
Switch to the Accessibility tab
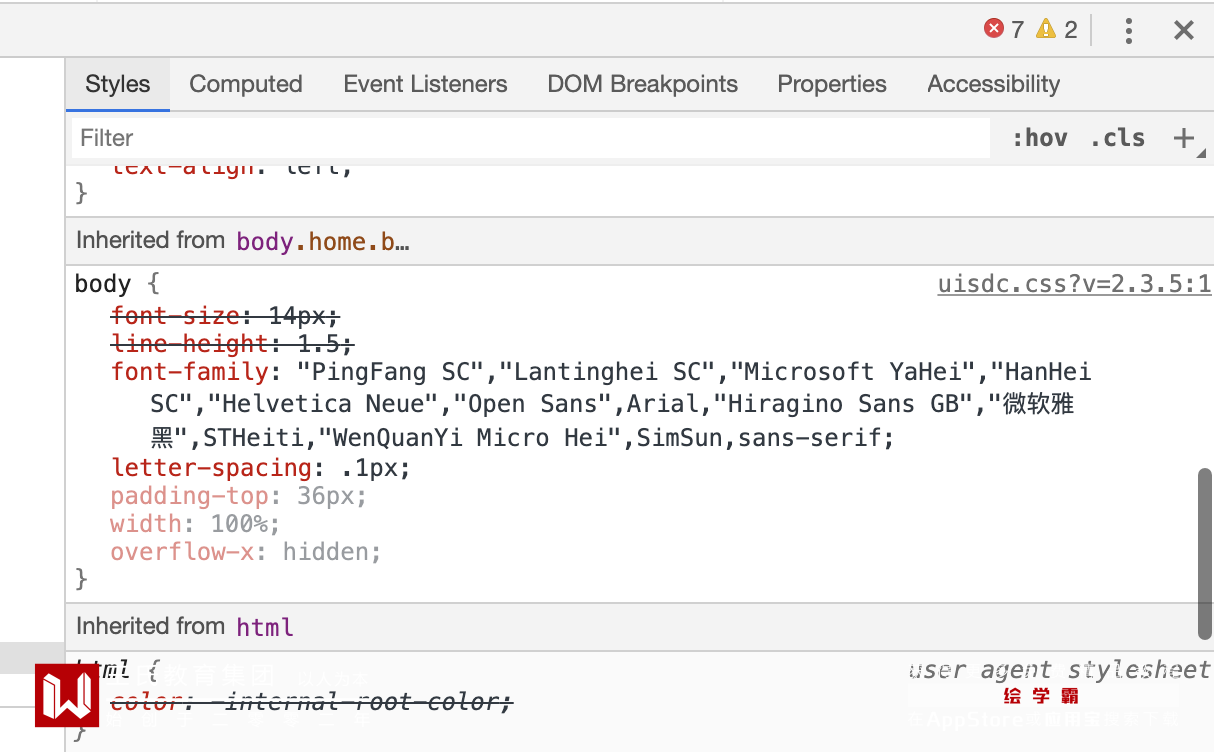point(993,84)
